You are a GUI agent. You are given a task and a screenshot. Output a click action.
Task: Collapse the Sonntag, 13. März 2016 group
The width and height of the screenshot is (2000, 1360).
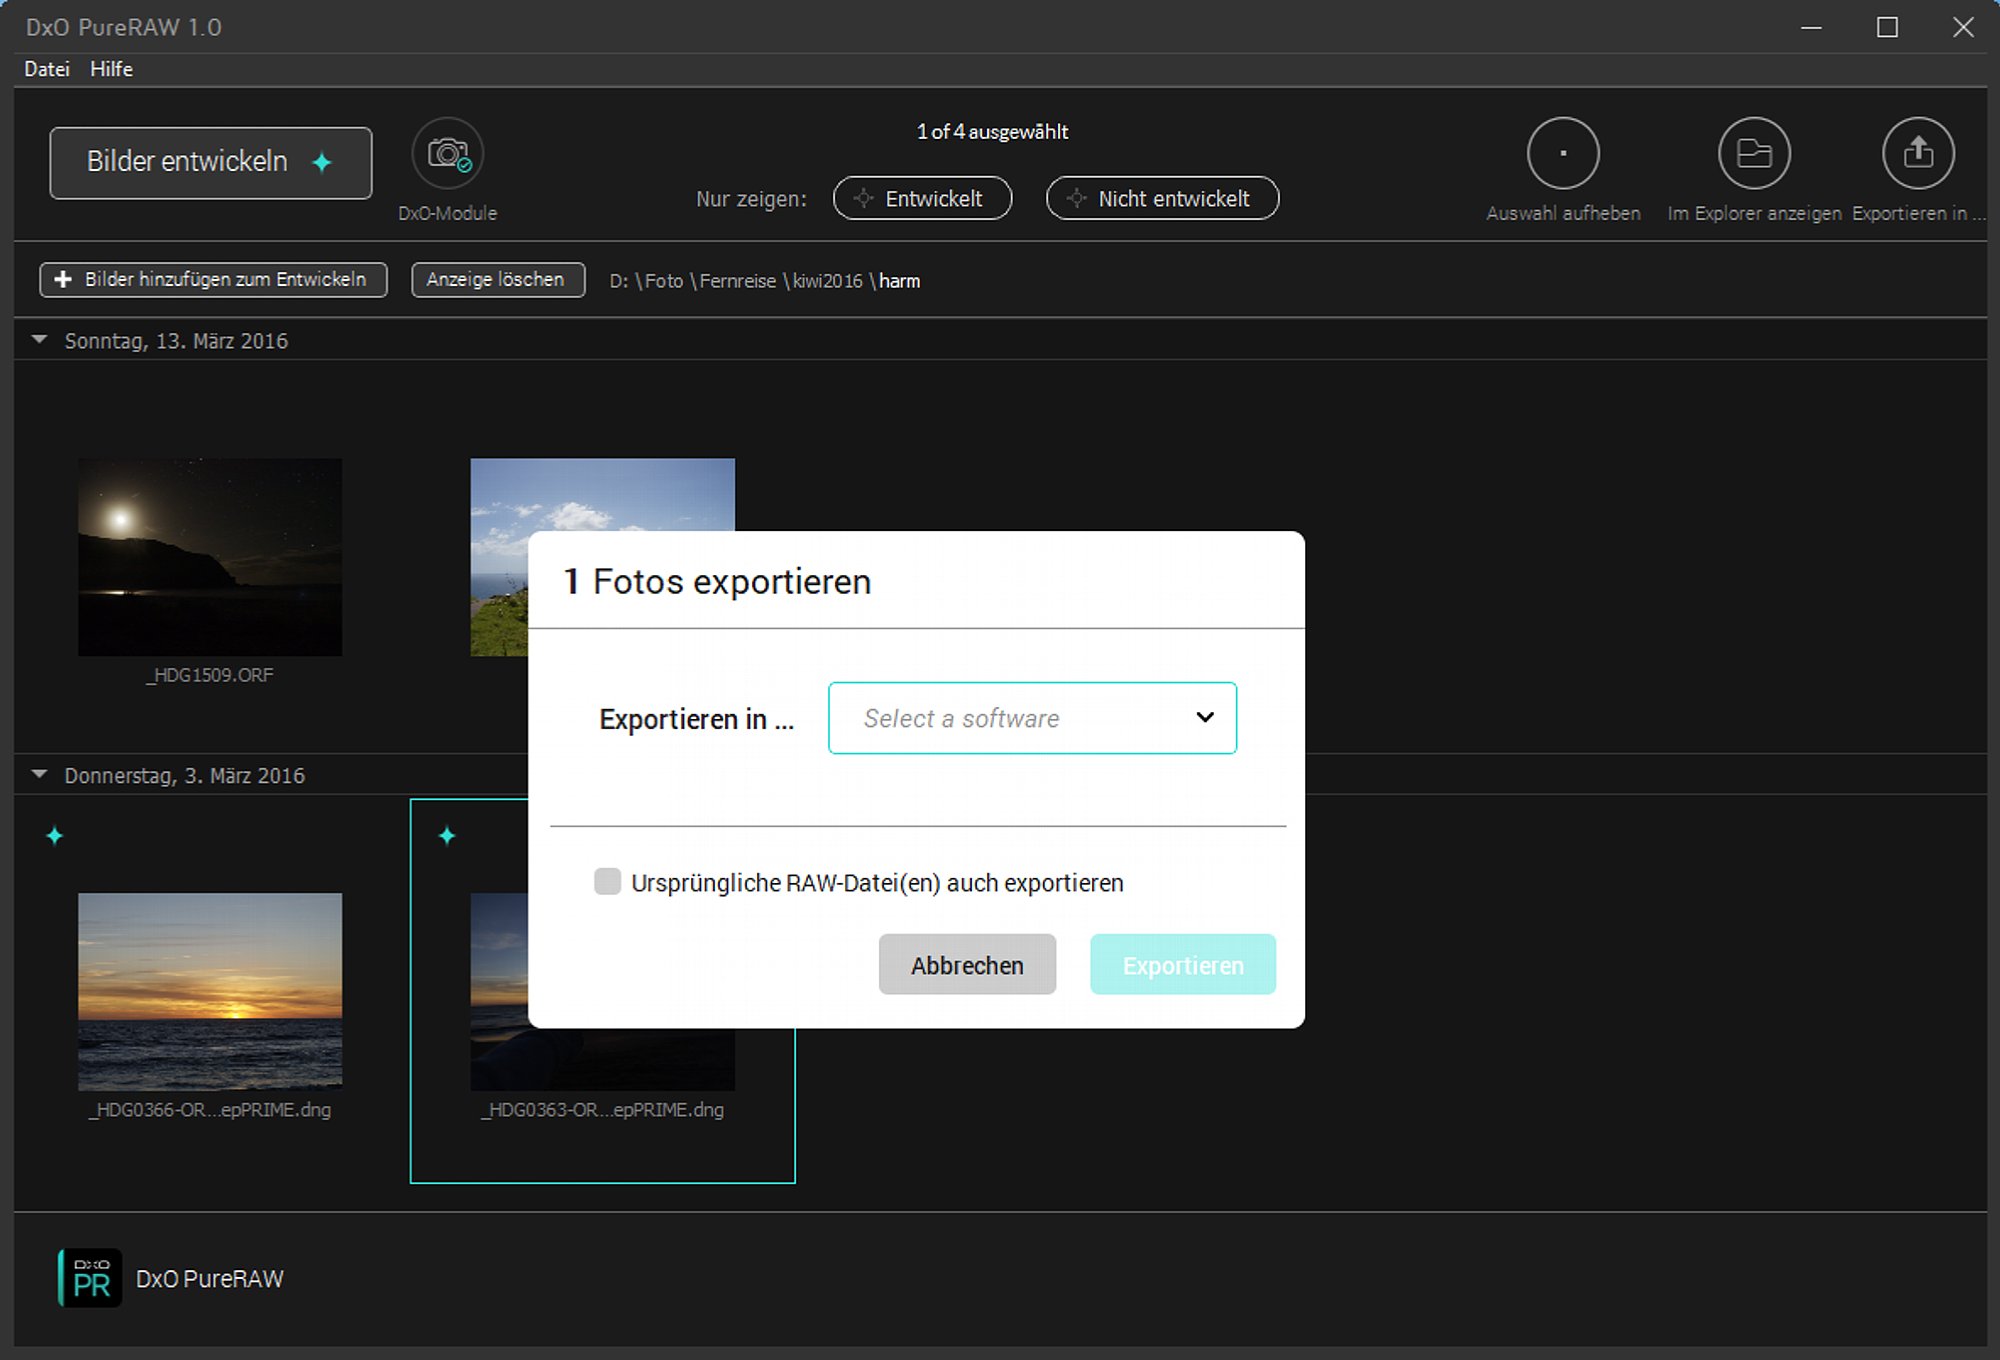point(40,340)
